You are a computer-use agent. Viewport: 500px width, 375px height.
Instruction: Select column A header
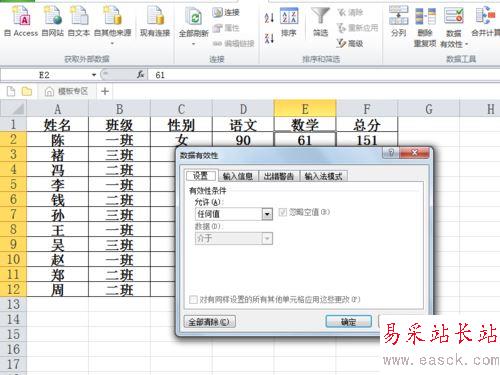(57, 109)
